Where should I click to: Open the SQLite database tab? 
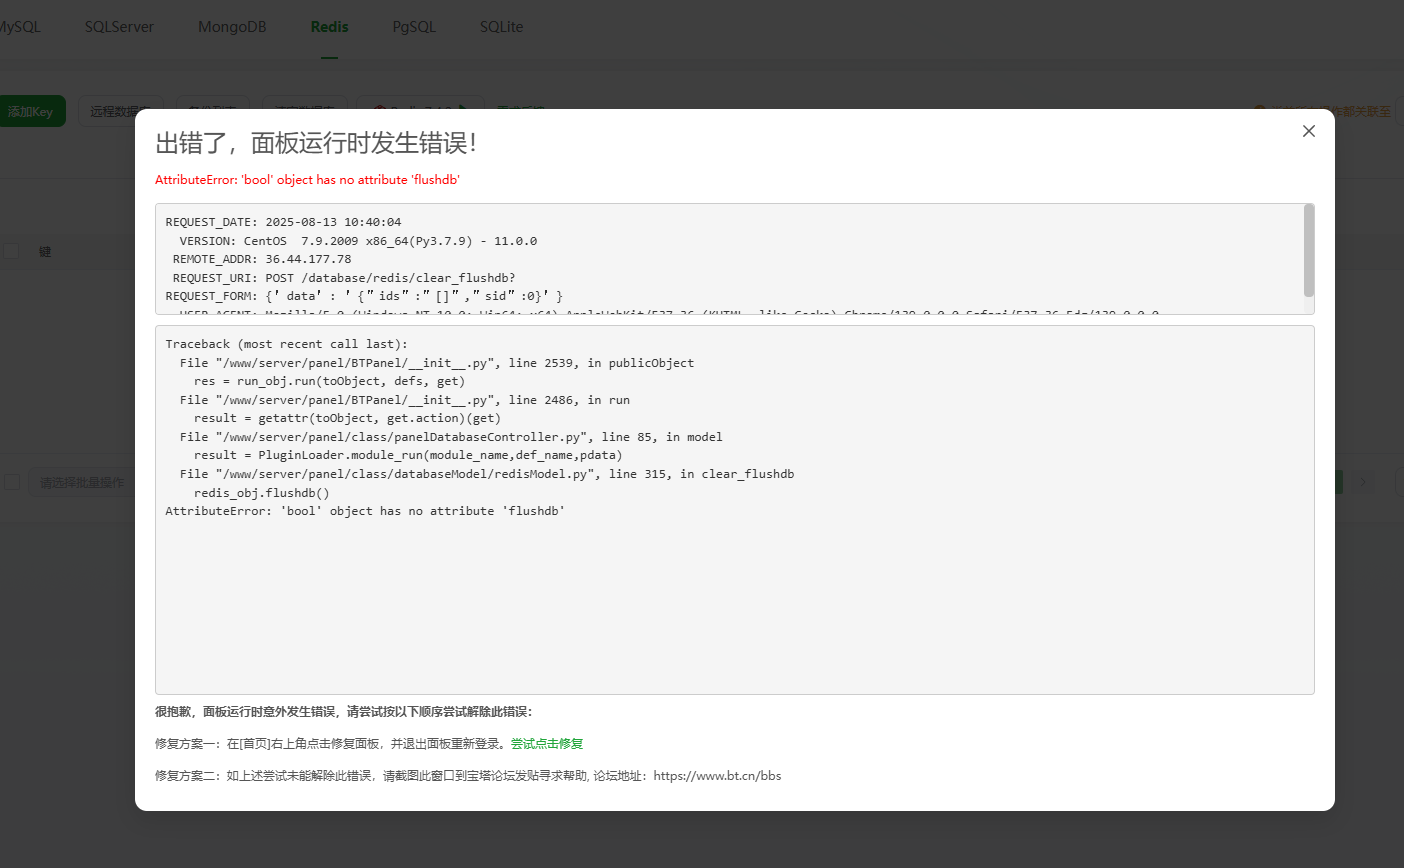click(501, 27)
